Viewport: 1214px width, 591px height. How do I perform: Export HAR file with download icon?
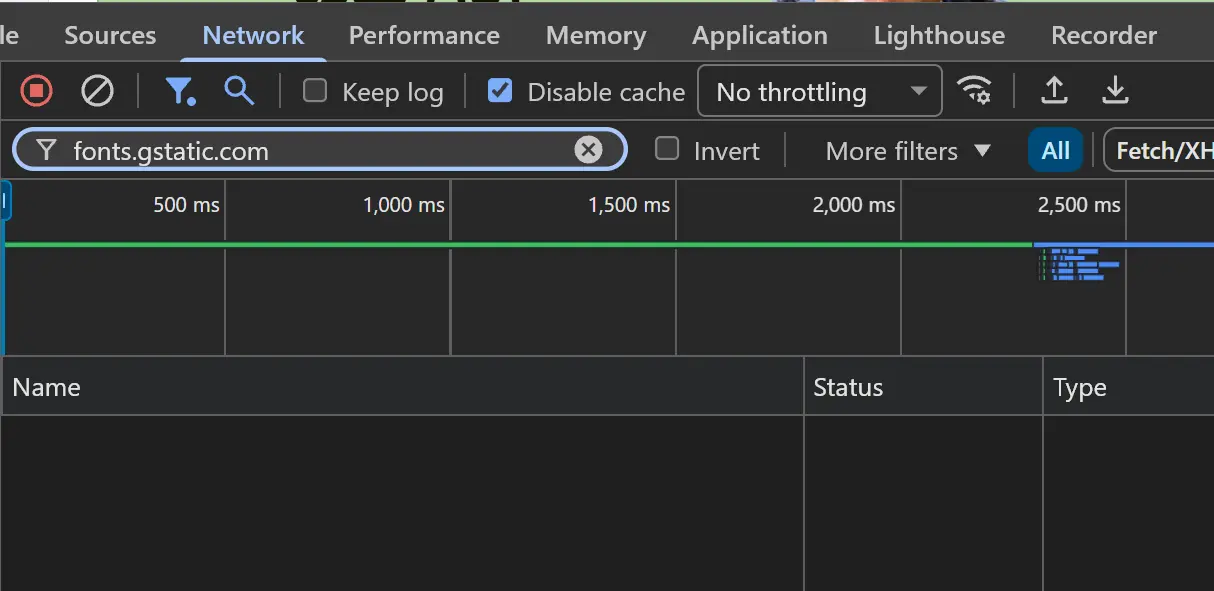(1115, 91)
